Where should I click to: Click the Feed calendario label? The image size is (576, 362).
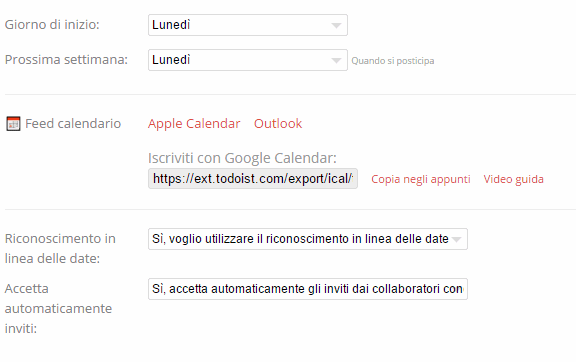point(73,124)
